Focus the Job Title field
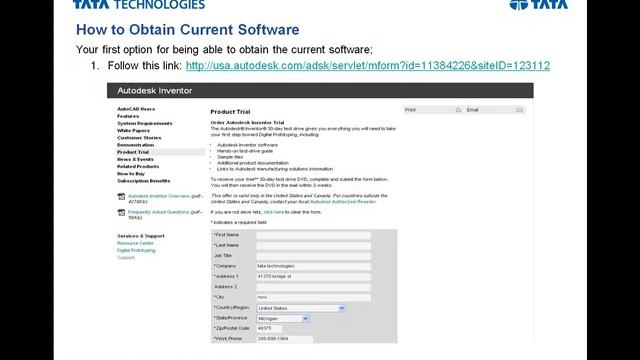The image size is (640, 360). (x=313, y=256)
